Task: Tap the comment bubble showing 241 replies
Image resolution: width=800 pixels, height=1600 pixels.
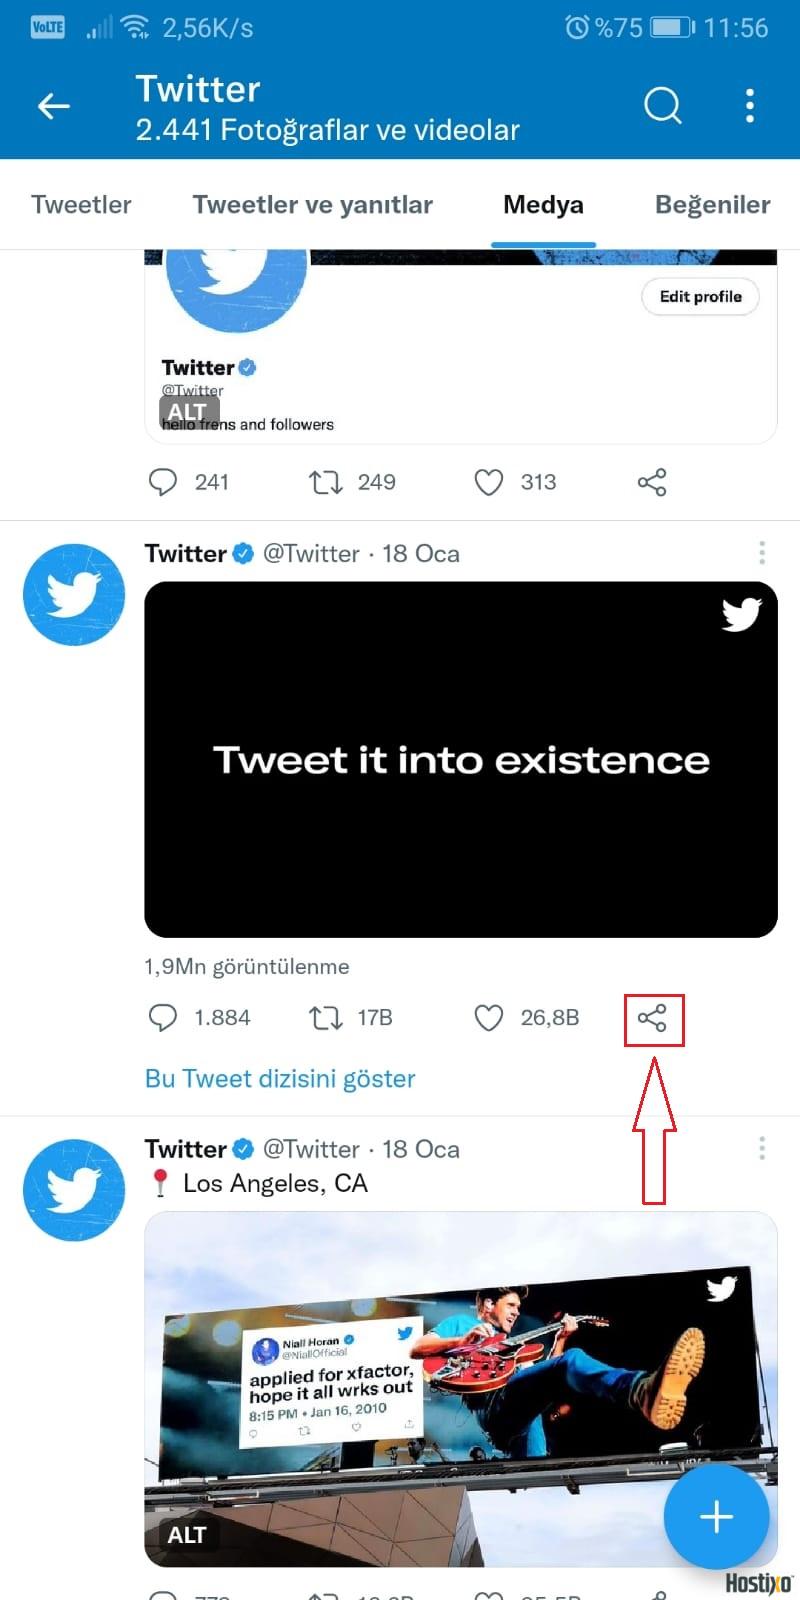Action: coord(163,482)
